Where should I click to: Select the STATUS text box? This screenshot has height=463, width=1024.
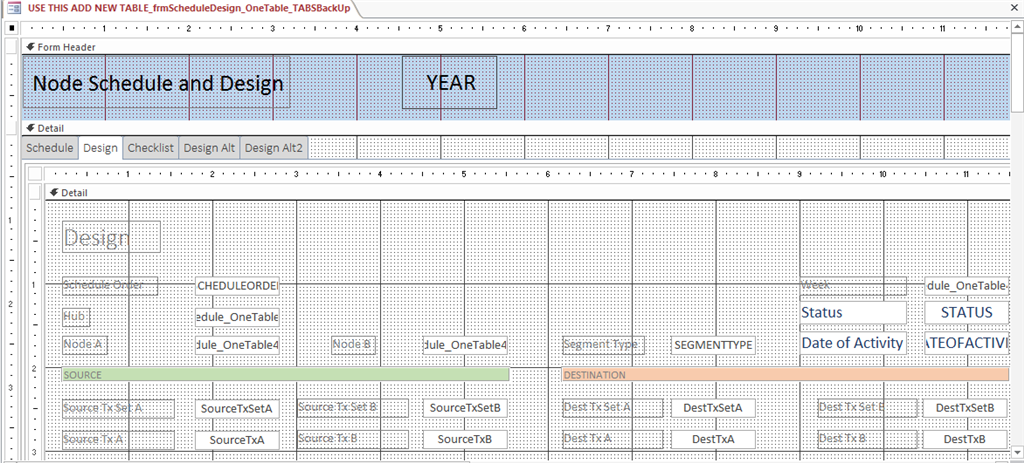[966, 312]
